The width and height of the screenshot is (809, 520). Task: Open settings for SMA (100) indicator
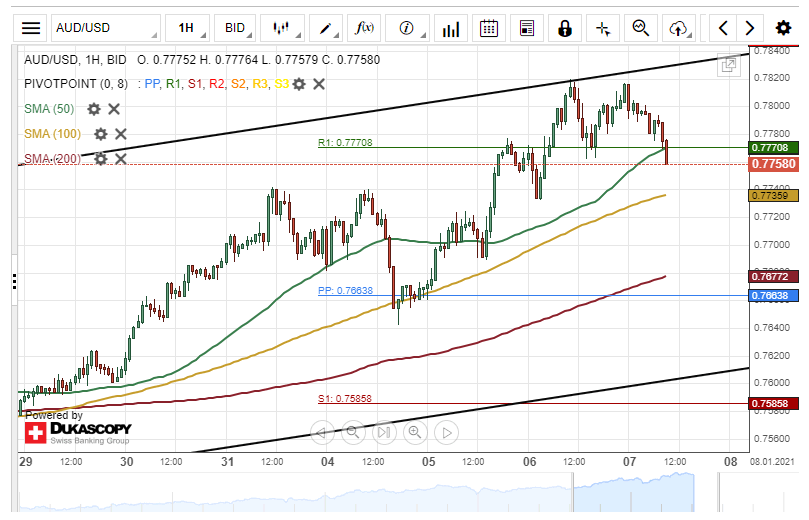tap(100, 134)
